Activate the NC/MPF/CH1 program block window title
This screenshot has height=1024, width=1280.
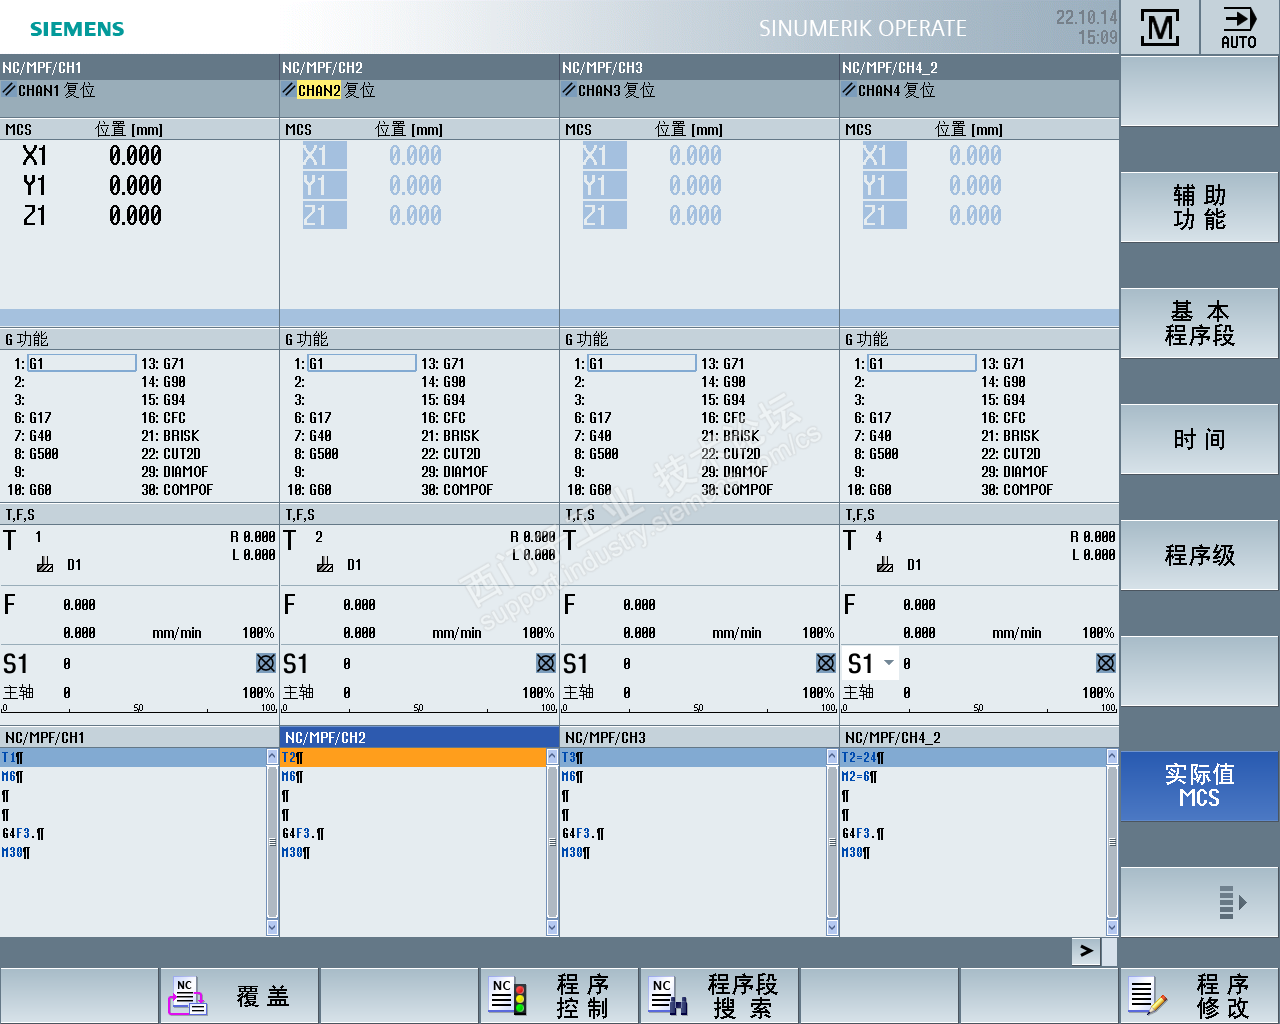point(139,737)
